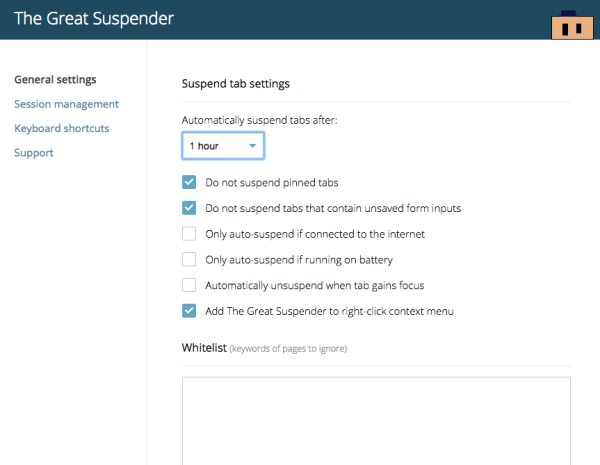Click the '(keywords of pages to ignore)' hint text

click(288, 349)
